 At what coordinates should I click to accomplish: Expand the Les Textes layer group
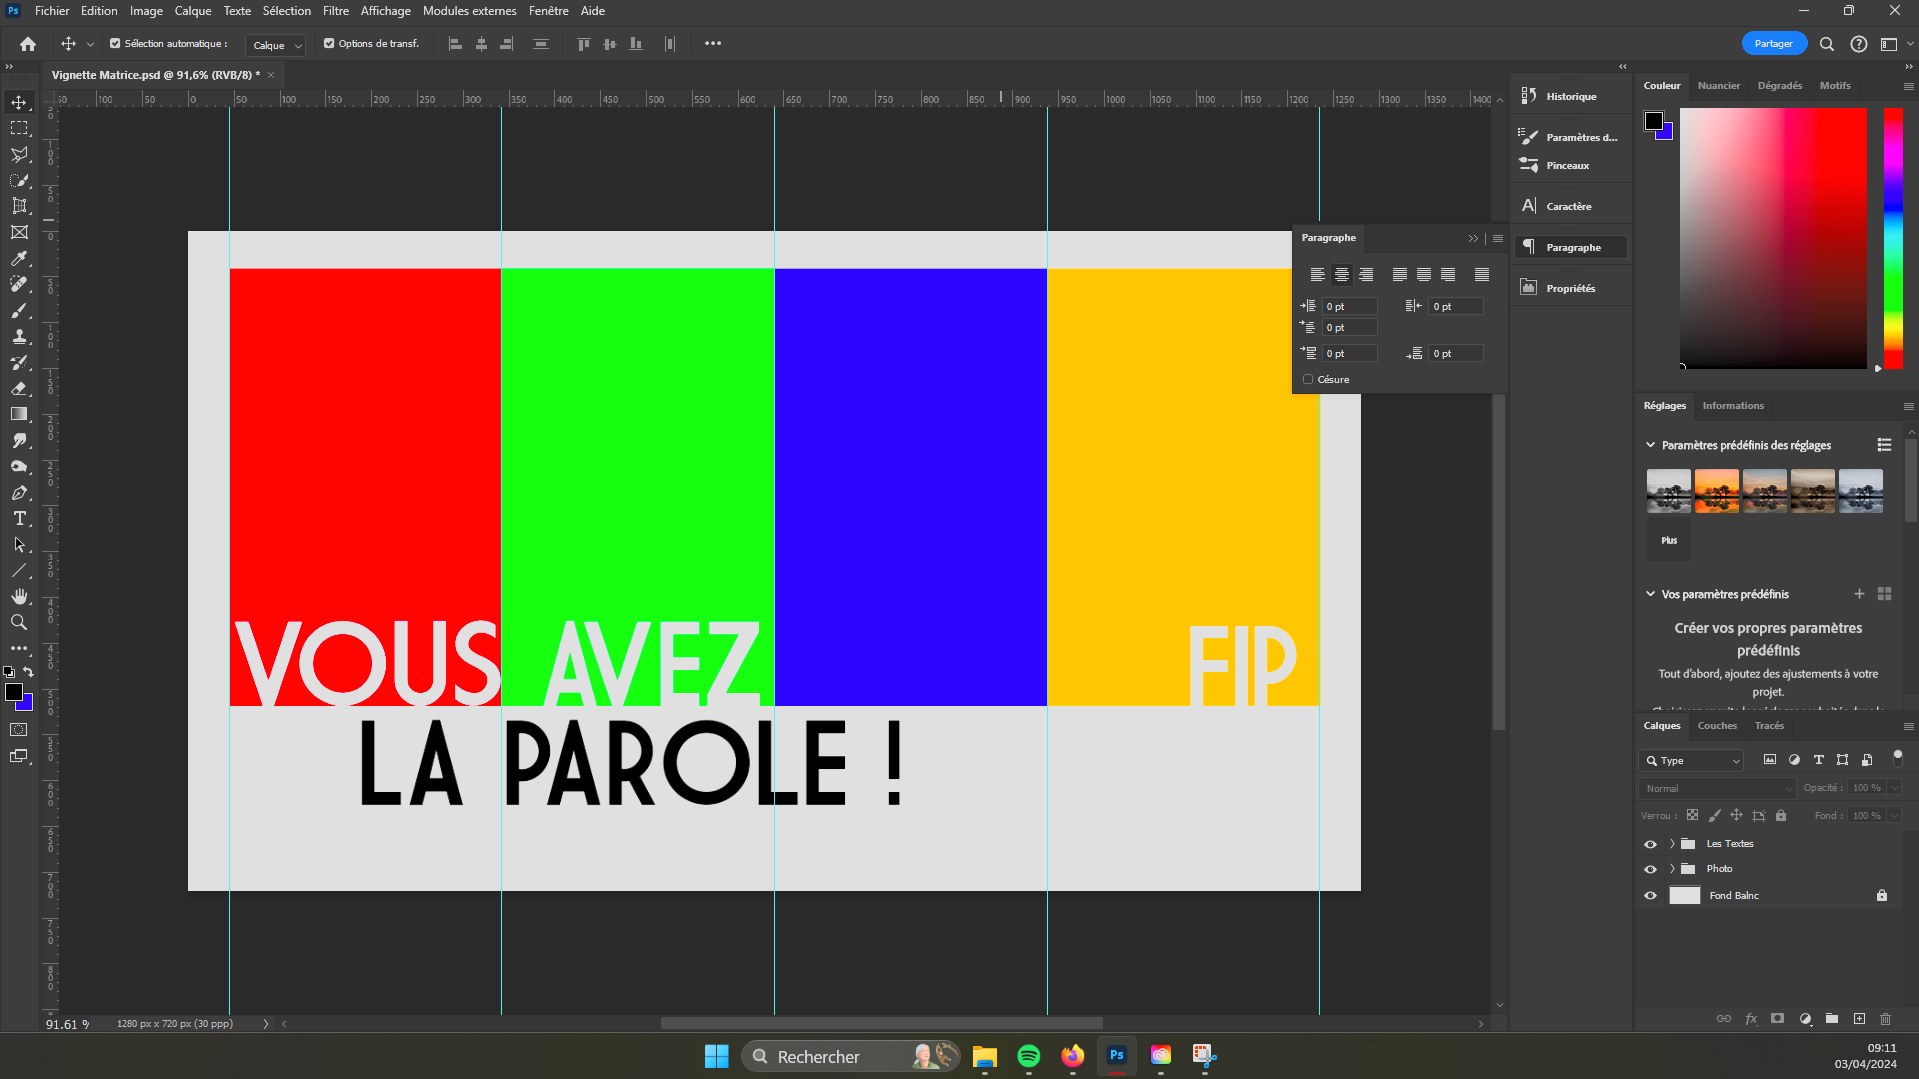pos(1670,843)
